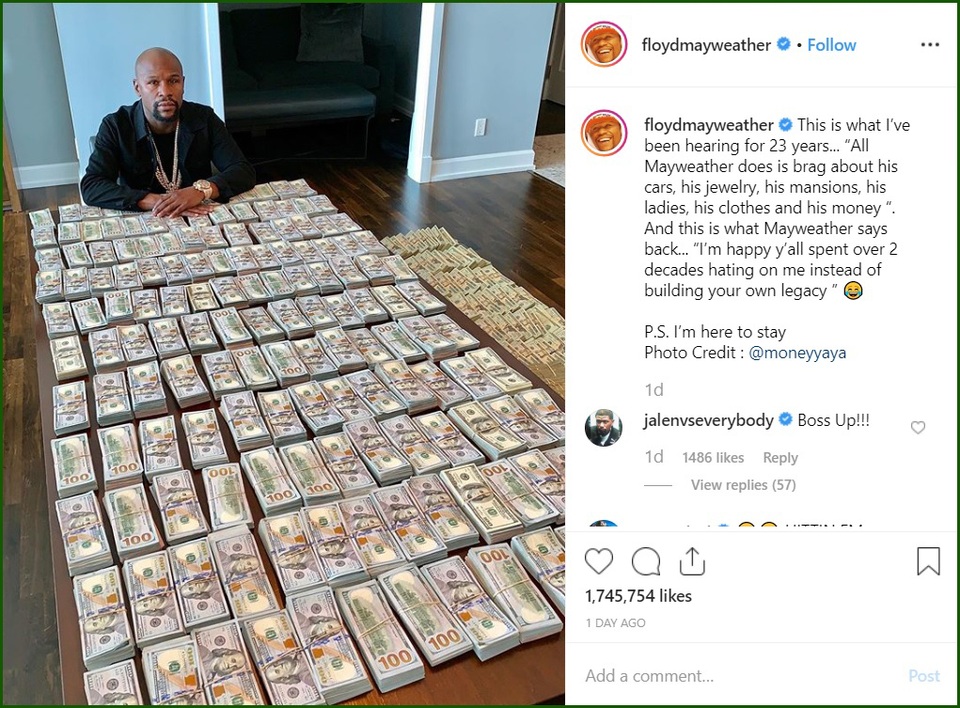Image resolution: width=960 pixels, height=708 pixels.
Task: Open the comment bubble icon
Action: (646, 561)
